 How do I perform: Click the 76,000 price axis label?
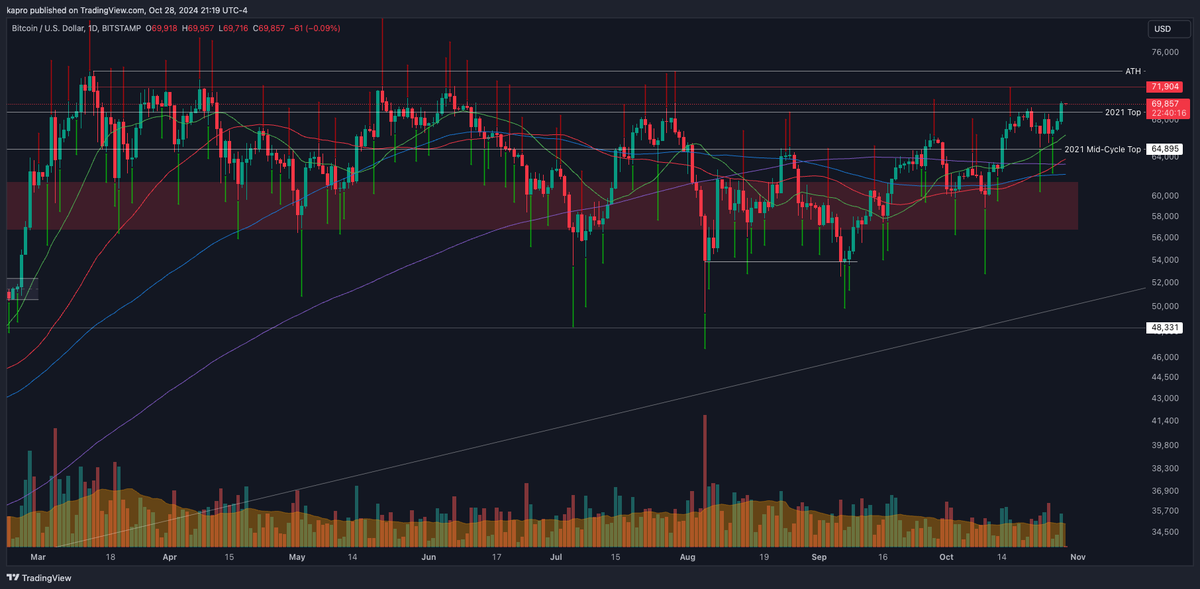pos(1163,53)
